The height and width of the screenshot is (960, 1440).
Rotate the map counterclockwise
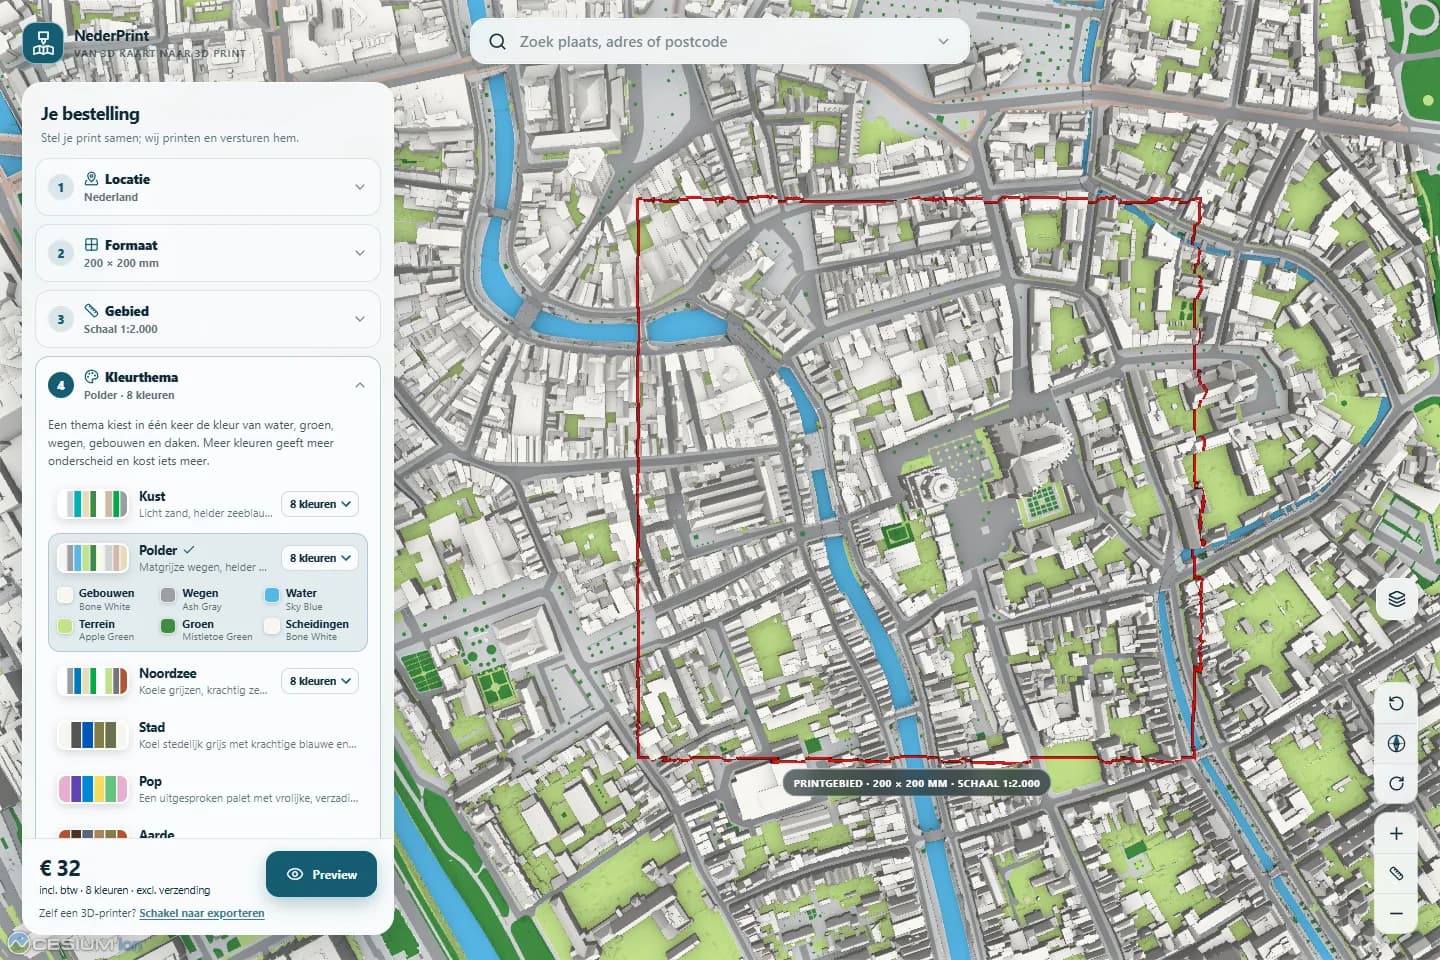point(1397,703)
